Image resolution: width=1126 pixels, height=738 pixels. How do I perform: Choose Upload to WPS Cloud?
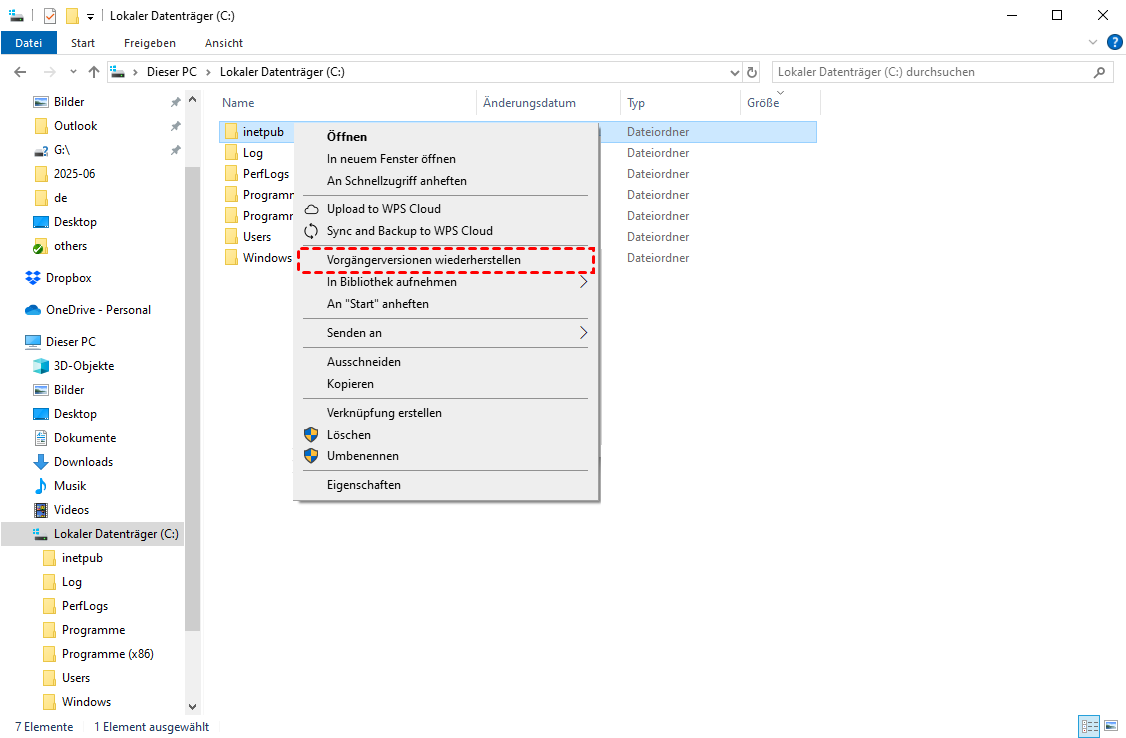pyautogui.click(x=446, y=209)
